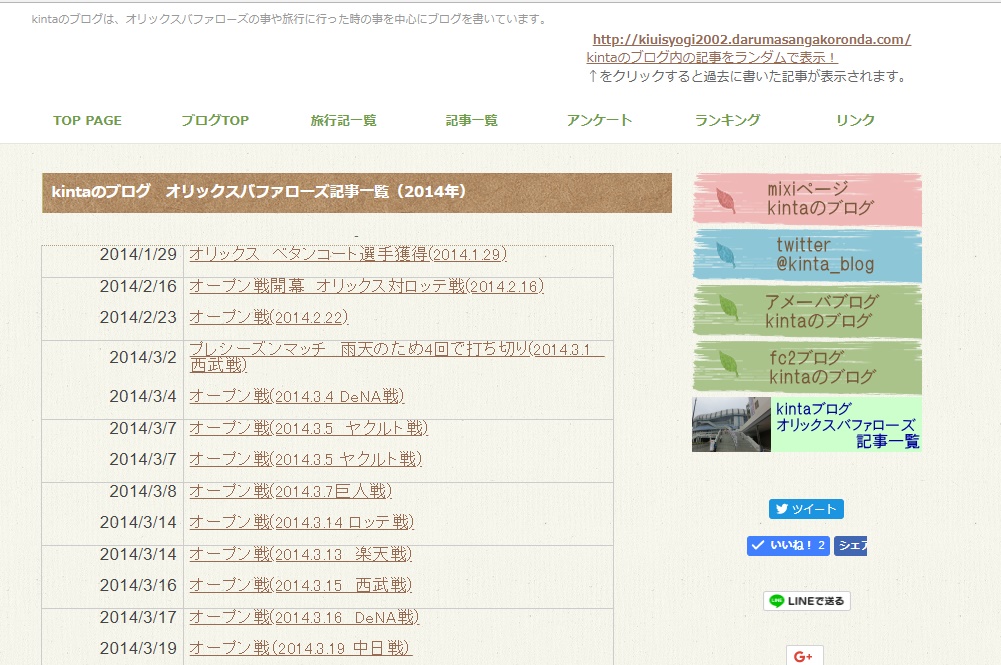Go to ブログTOP in navigation

(215, 120)
